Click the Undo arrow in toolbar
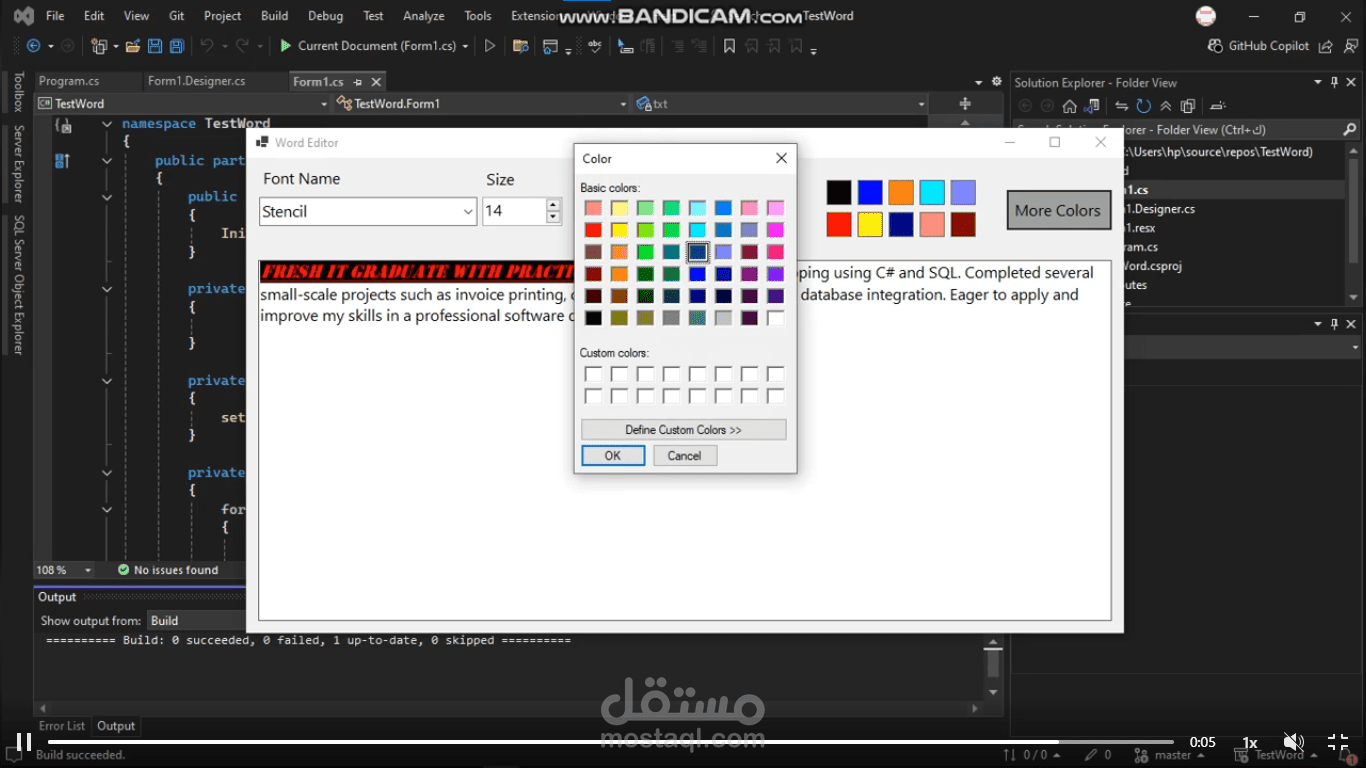The height and width of the screenshot is (768, 1366). click(207, 46)
